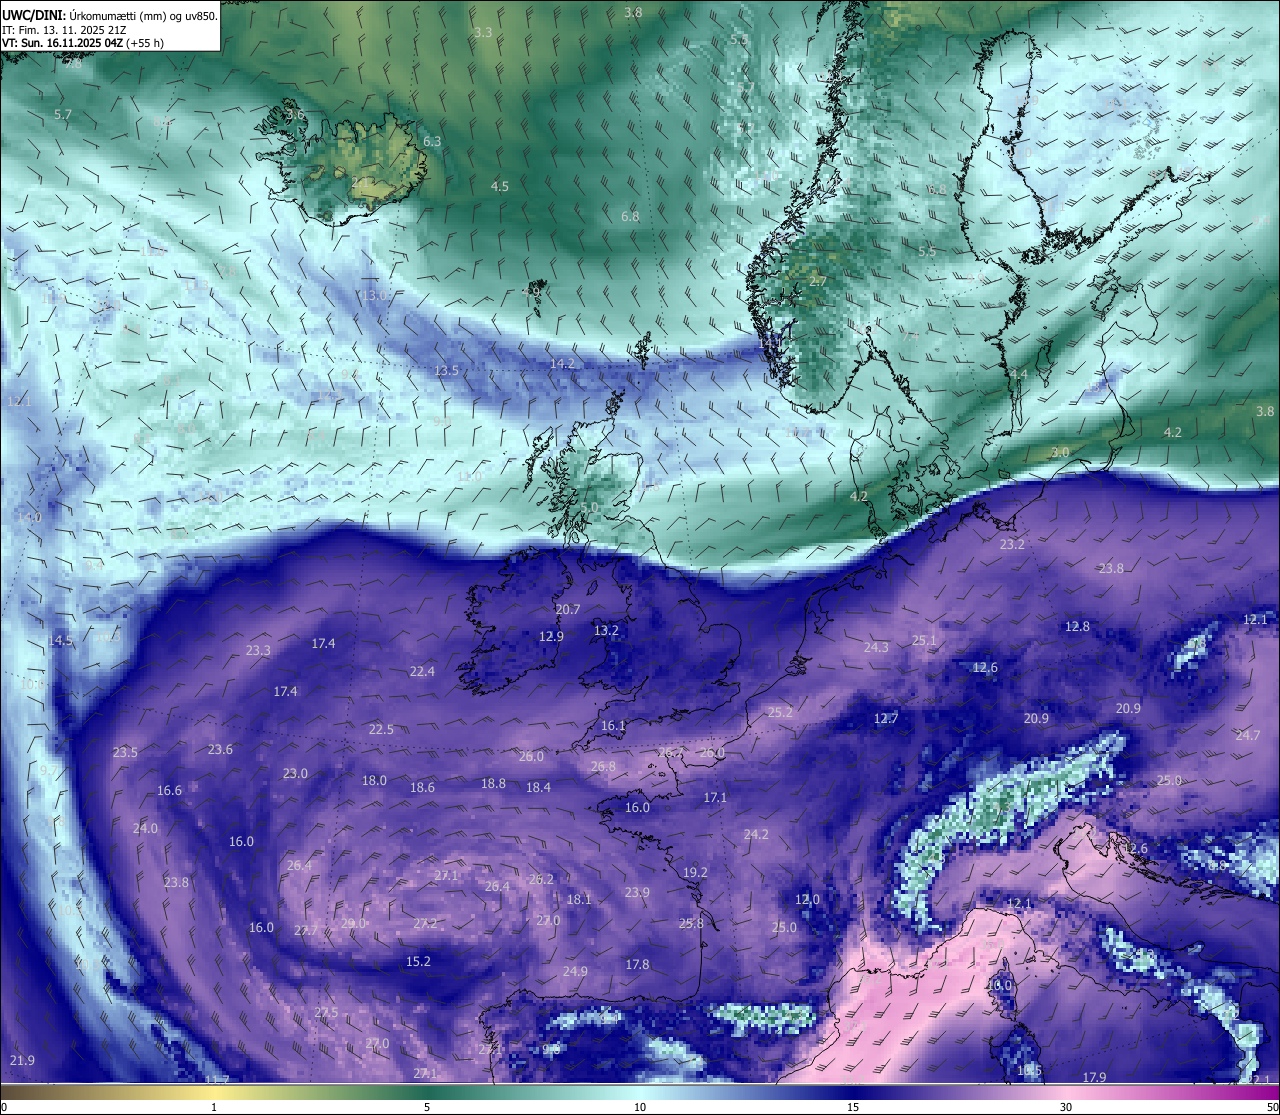Click the value 17.9 at the bottom right

tap(1094, 1077)
